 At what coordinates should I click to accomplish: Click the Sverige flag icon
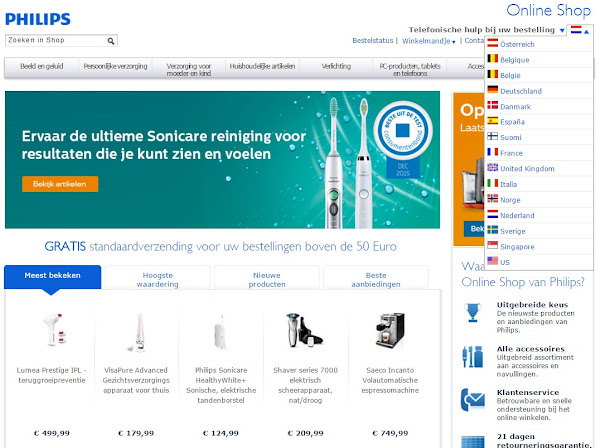[492, 231]
